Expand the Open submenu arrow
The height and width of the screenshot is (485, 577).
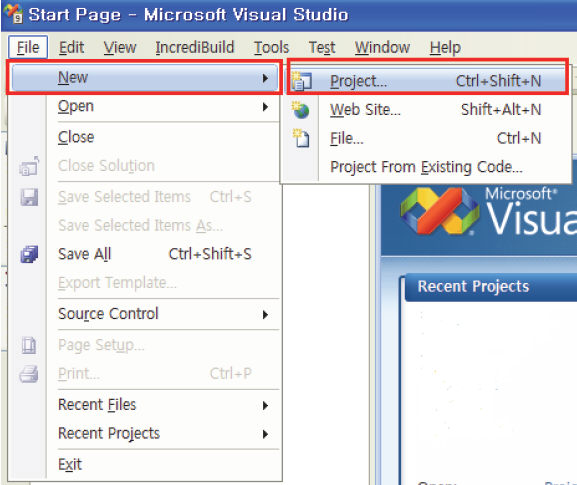click(x=265, y=107)
